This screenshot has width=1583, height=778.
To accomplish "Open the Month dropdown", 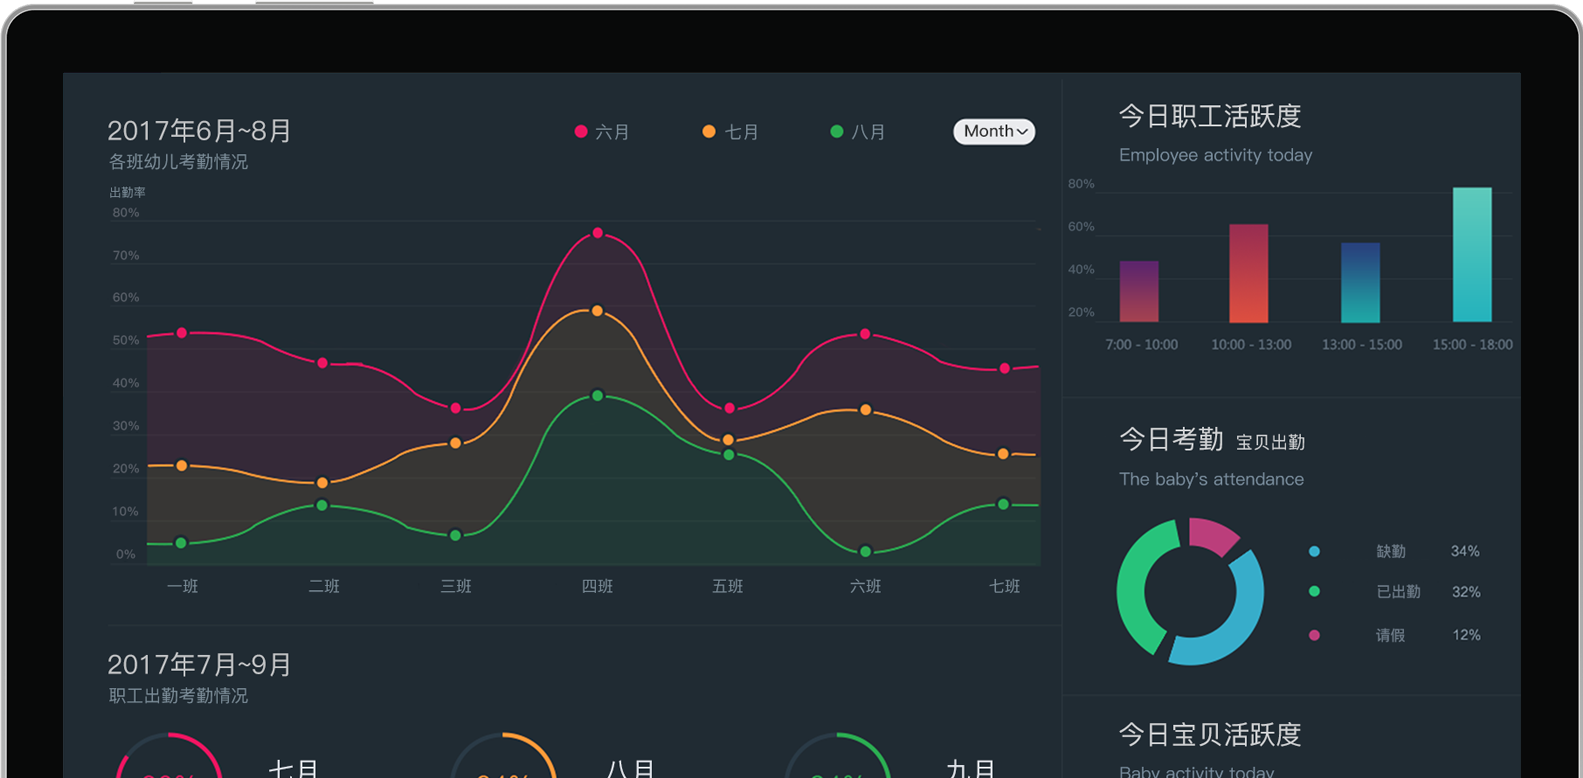I will click(x=994, y=132).
